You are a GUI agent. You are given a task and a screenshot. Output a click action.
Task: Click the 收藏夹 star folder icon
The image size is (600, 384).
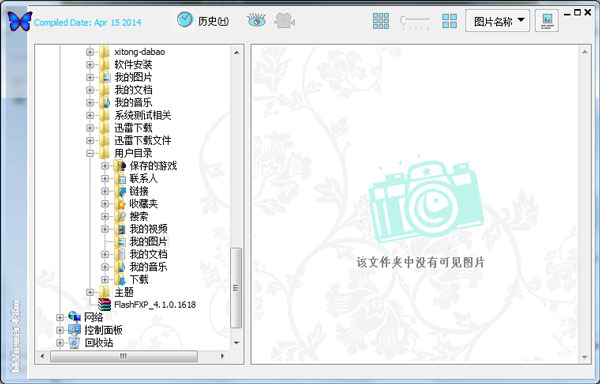(x=120, y=203)
